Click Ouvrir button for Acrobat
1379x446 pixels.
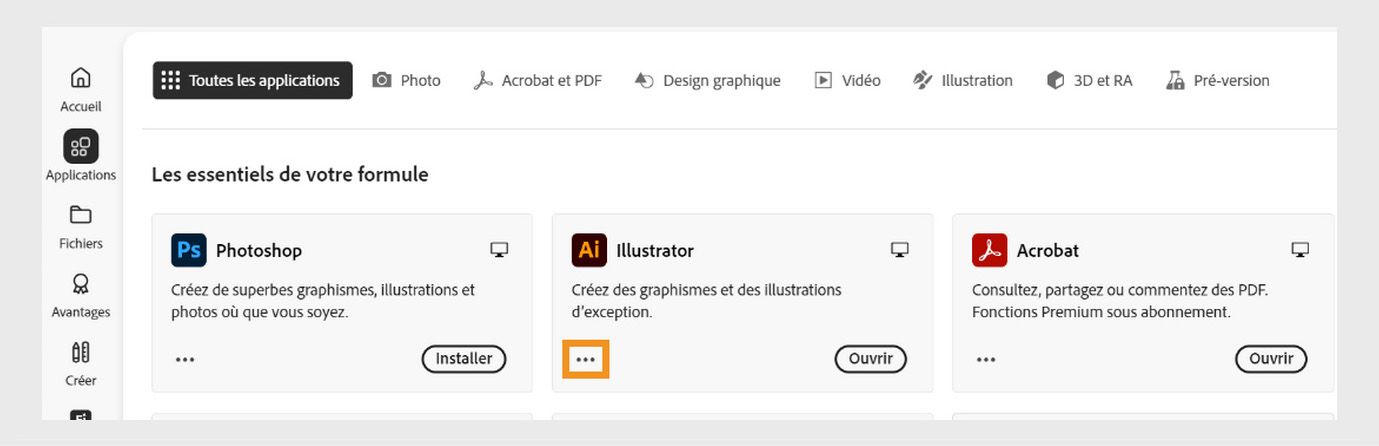coord(1271,359)
